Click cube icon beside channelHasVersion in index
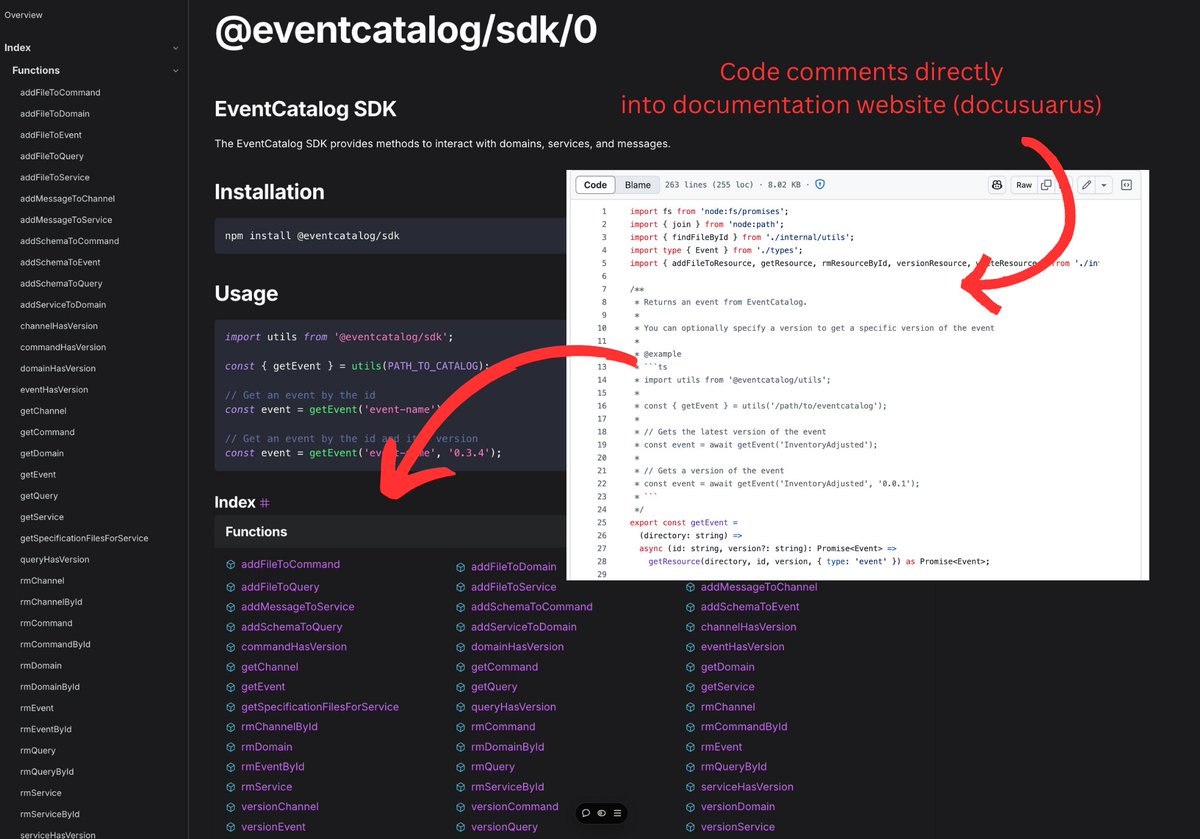Image resolution: width=1200 pixels, height=839 pixels. (x=691, y=627)
